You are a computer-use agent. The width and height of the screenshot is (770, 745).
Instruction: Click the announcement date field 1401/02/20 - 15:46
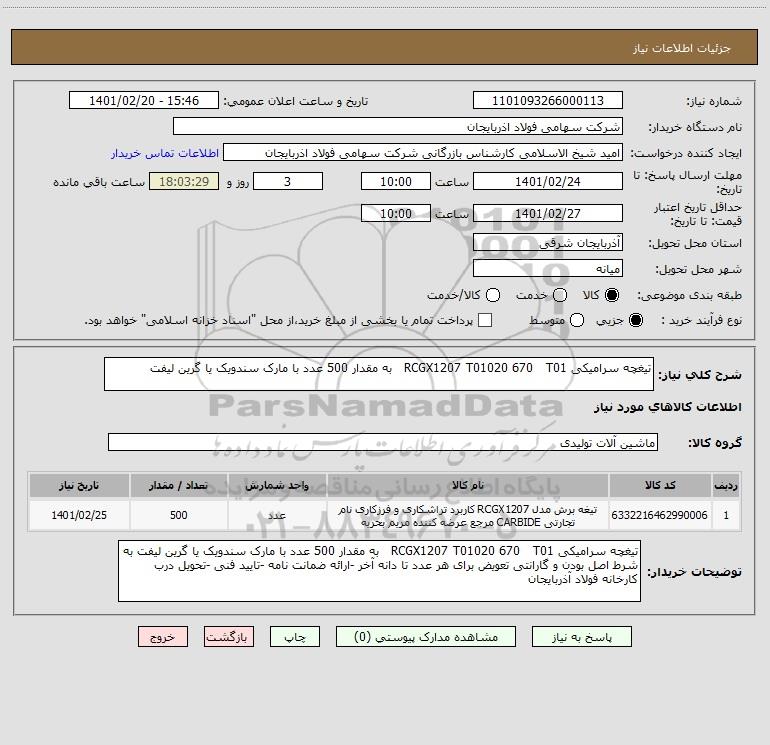coord(144,101)
